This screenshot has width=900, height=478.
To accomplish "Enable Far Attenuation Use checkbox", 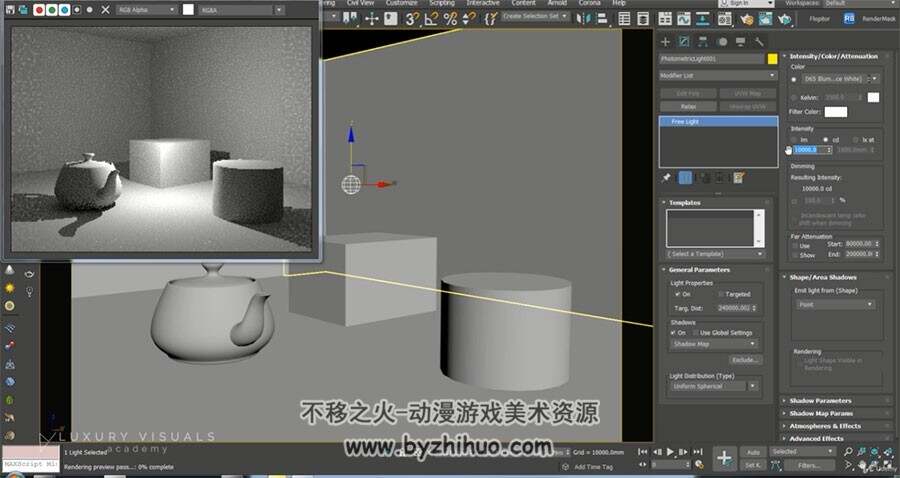I will (795, 246).
